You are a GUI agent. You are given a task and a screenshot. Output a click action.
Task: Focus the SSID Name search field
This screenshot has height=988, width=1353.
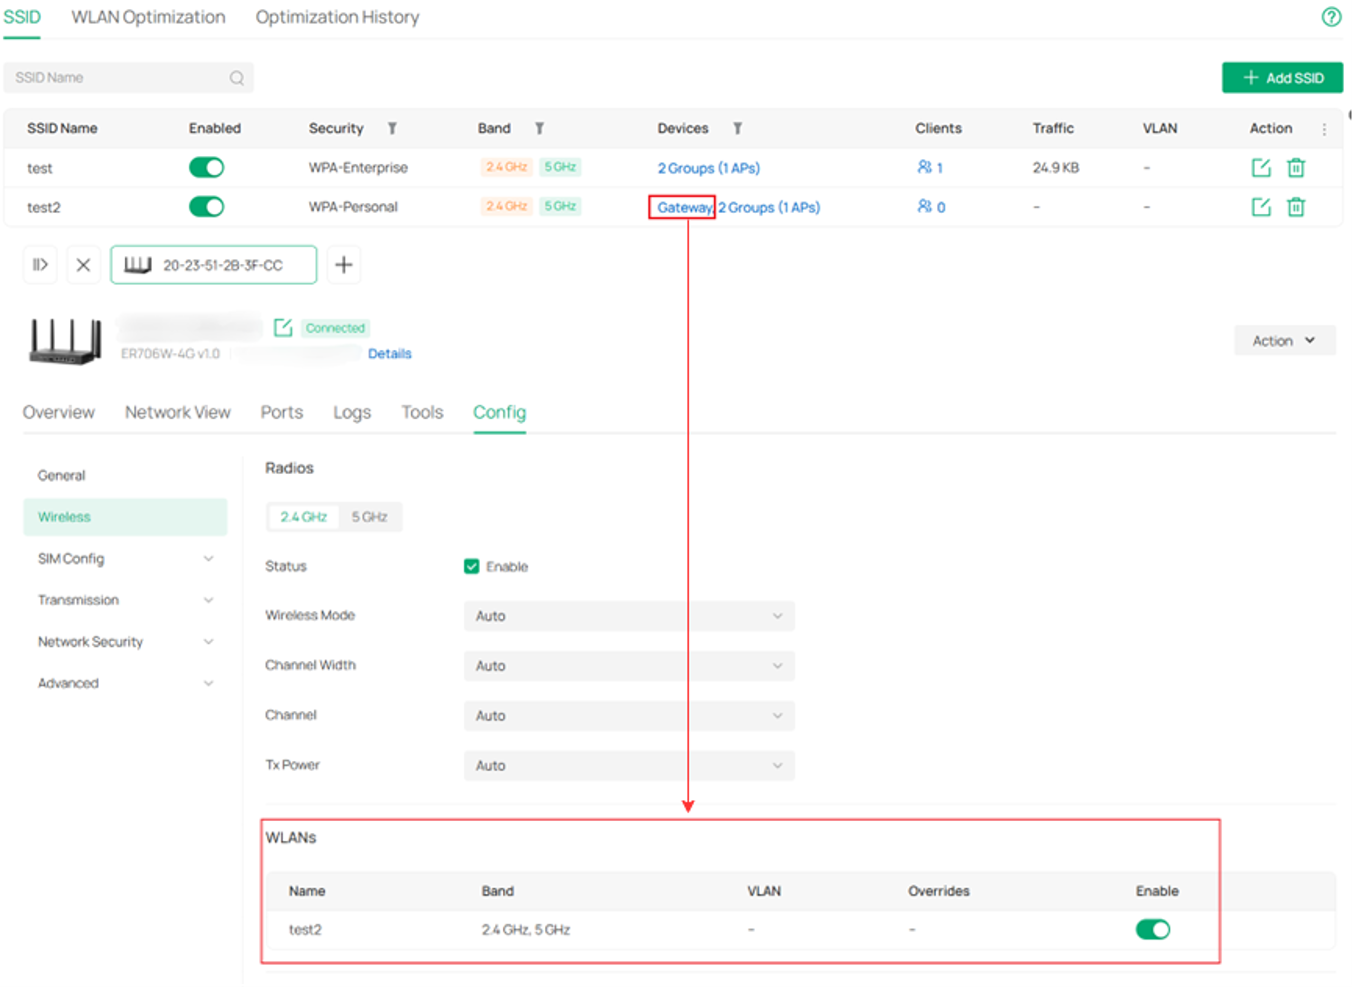[128, 78]
